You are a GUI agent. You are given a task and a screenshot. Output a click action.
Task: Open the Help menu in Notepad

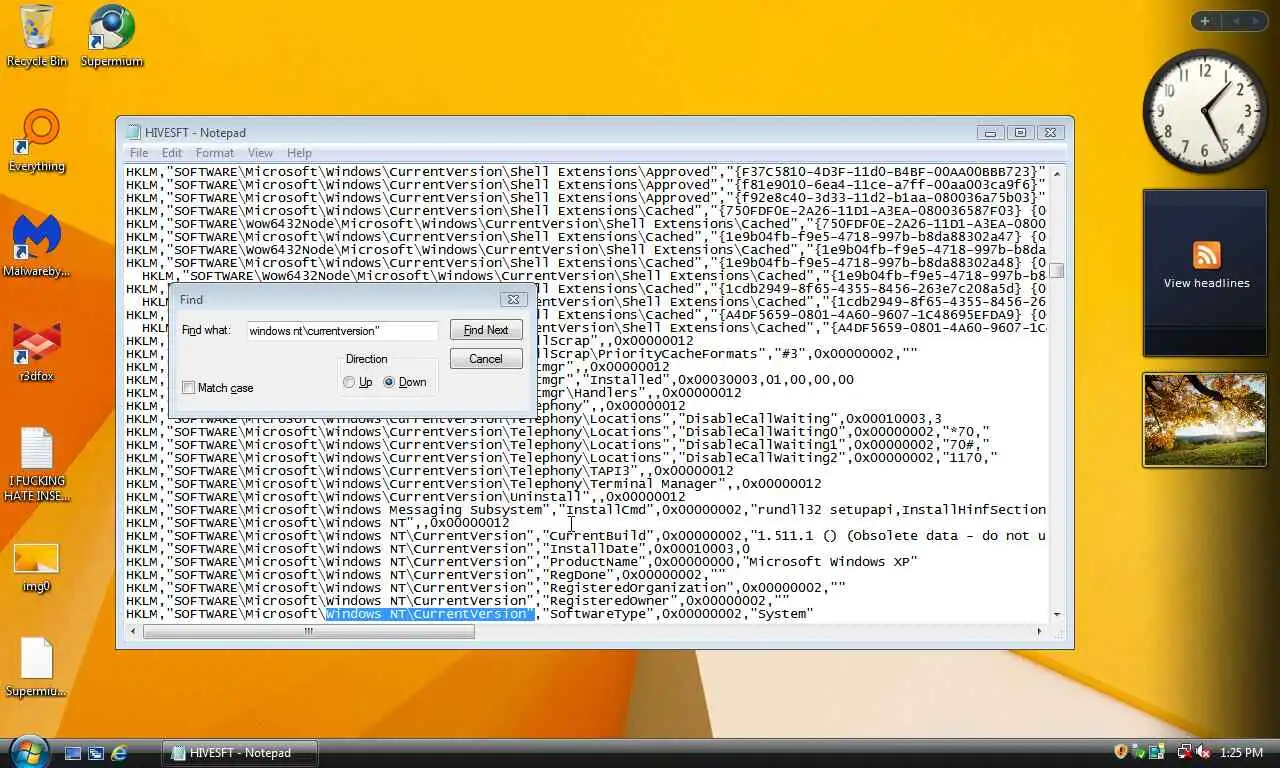point(299,153)
